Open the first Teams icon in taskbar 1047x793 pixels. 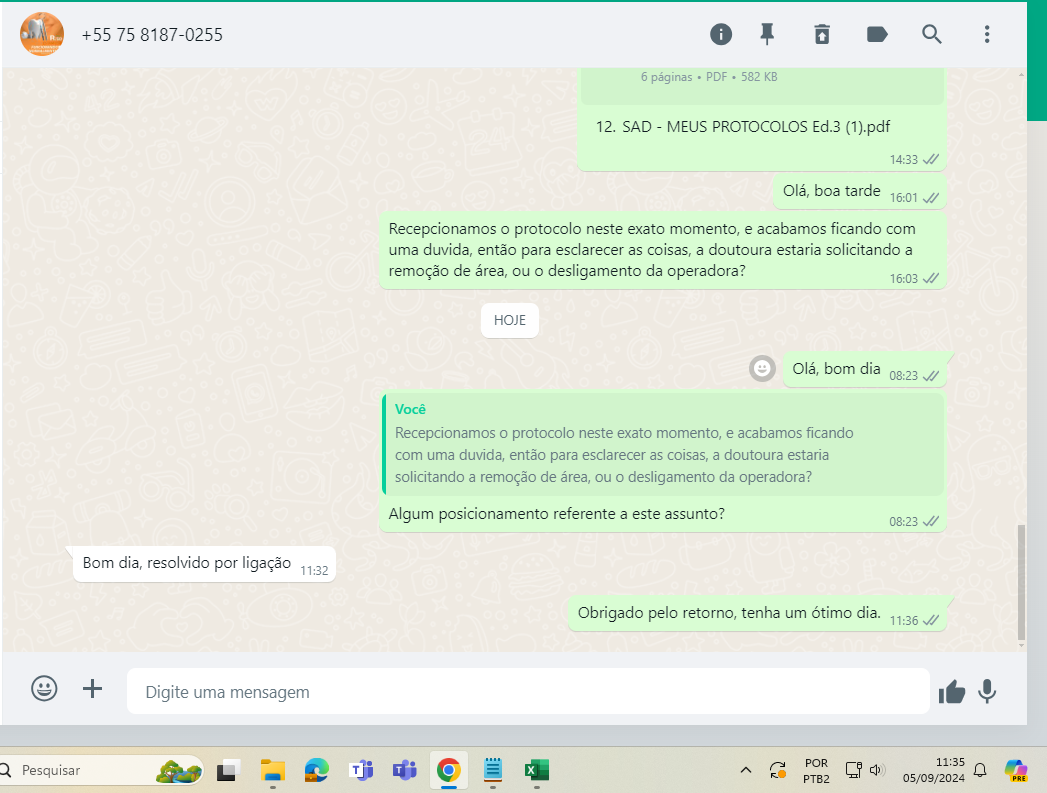pos(361,770)
